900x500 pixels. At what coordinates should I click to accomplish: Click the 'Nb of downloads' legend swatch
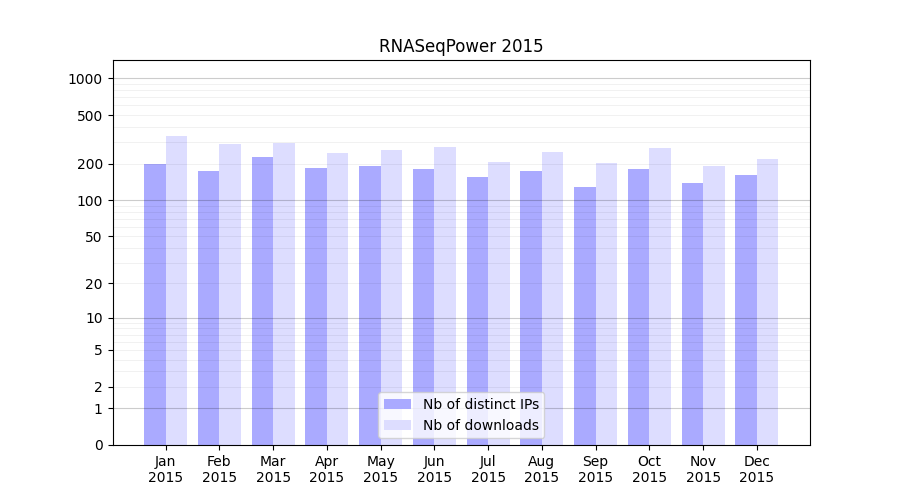397,425
